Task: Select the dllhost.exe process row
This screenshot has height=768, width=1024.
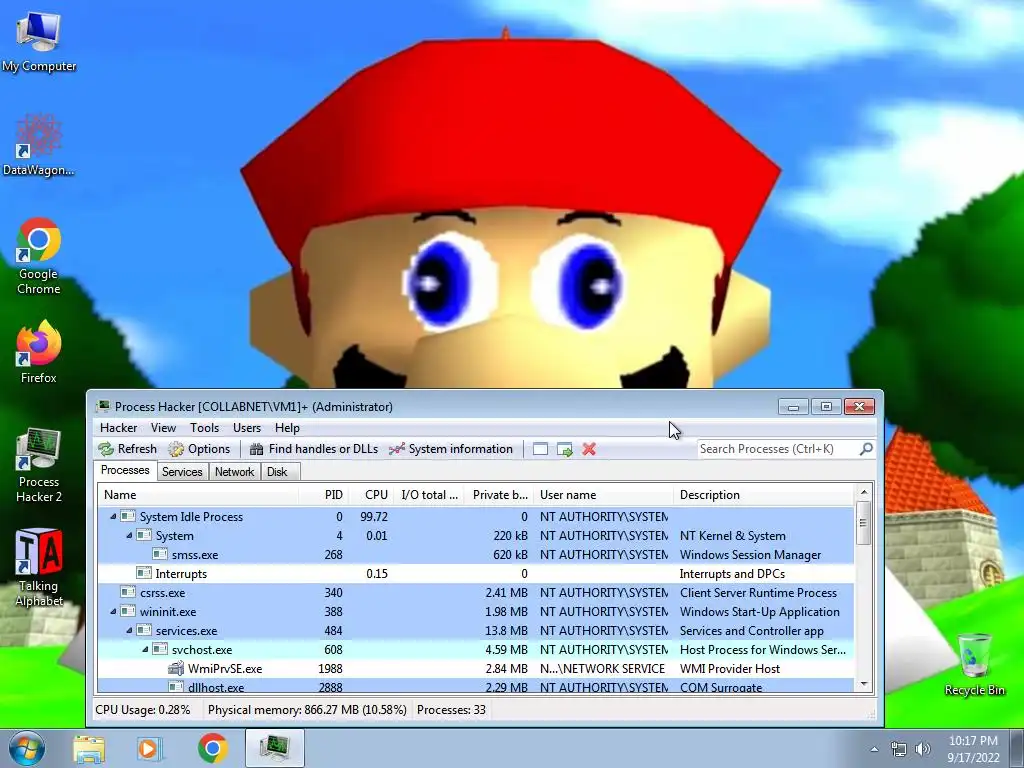Action: click(475, 686)
